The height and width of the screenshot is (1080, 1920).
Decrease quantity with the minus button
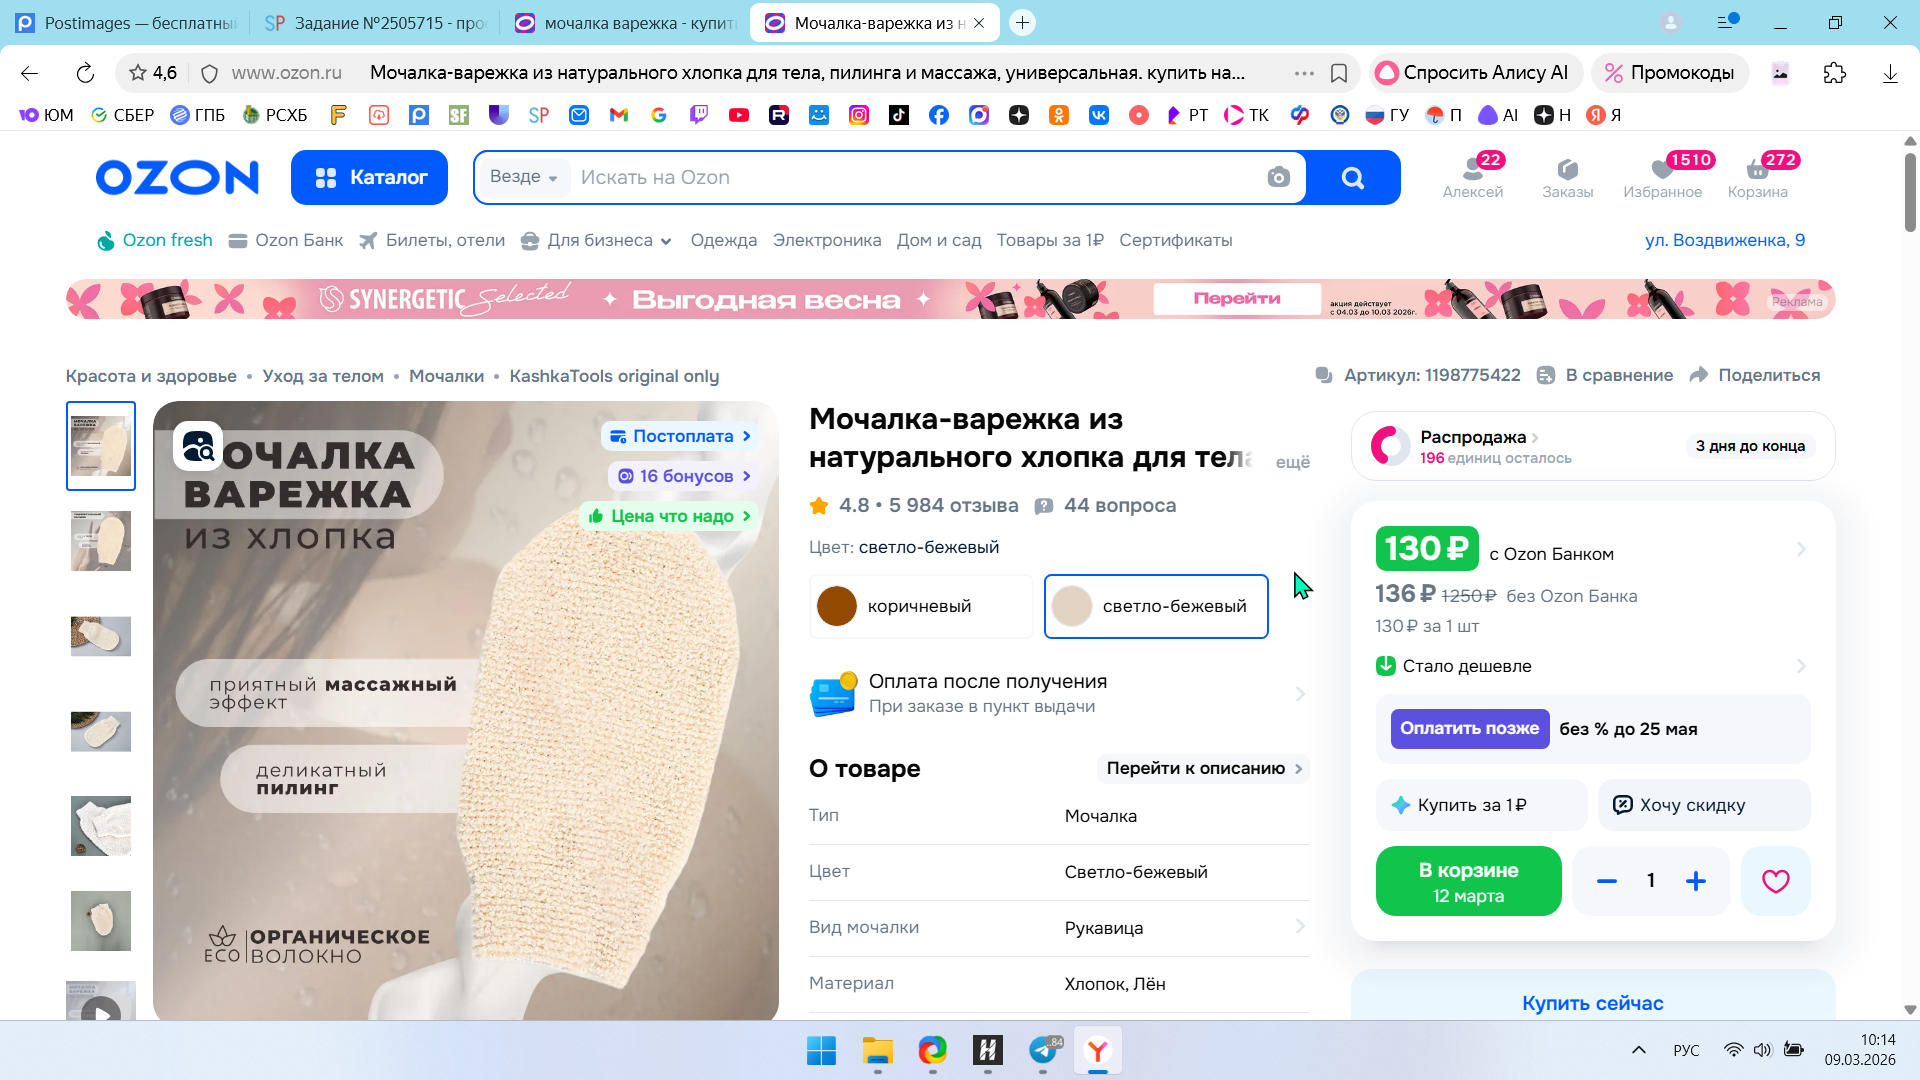(1607, 881)
